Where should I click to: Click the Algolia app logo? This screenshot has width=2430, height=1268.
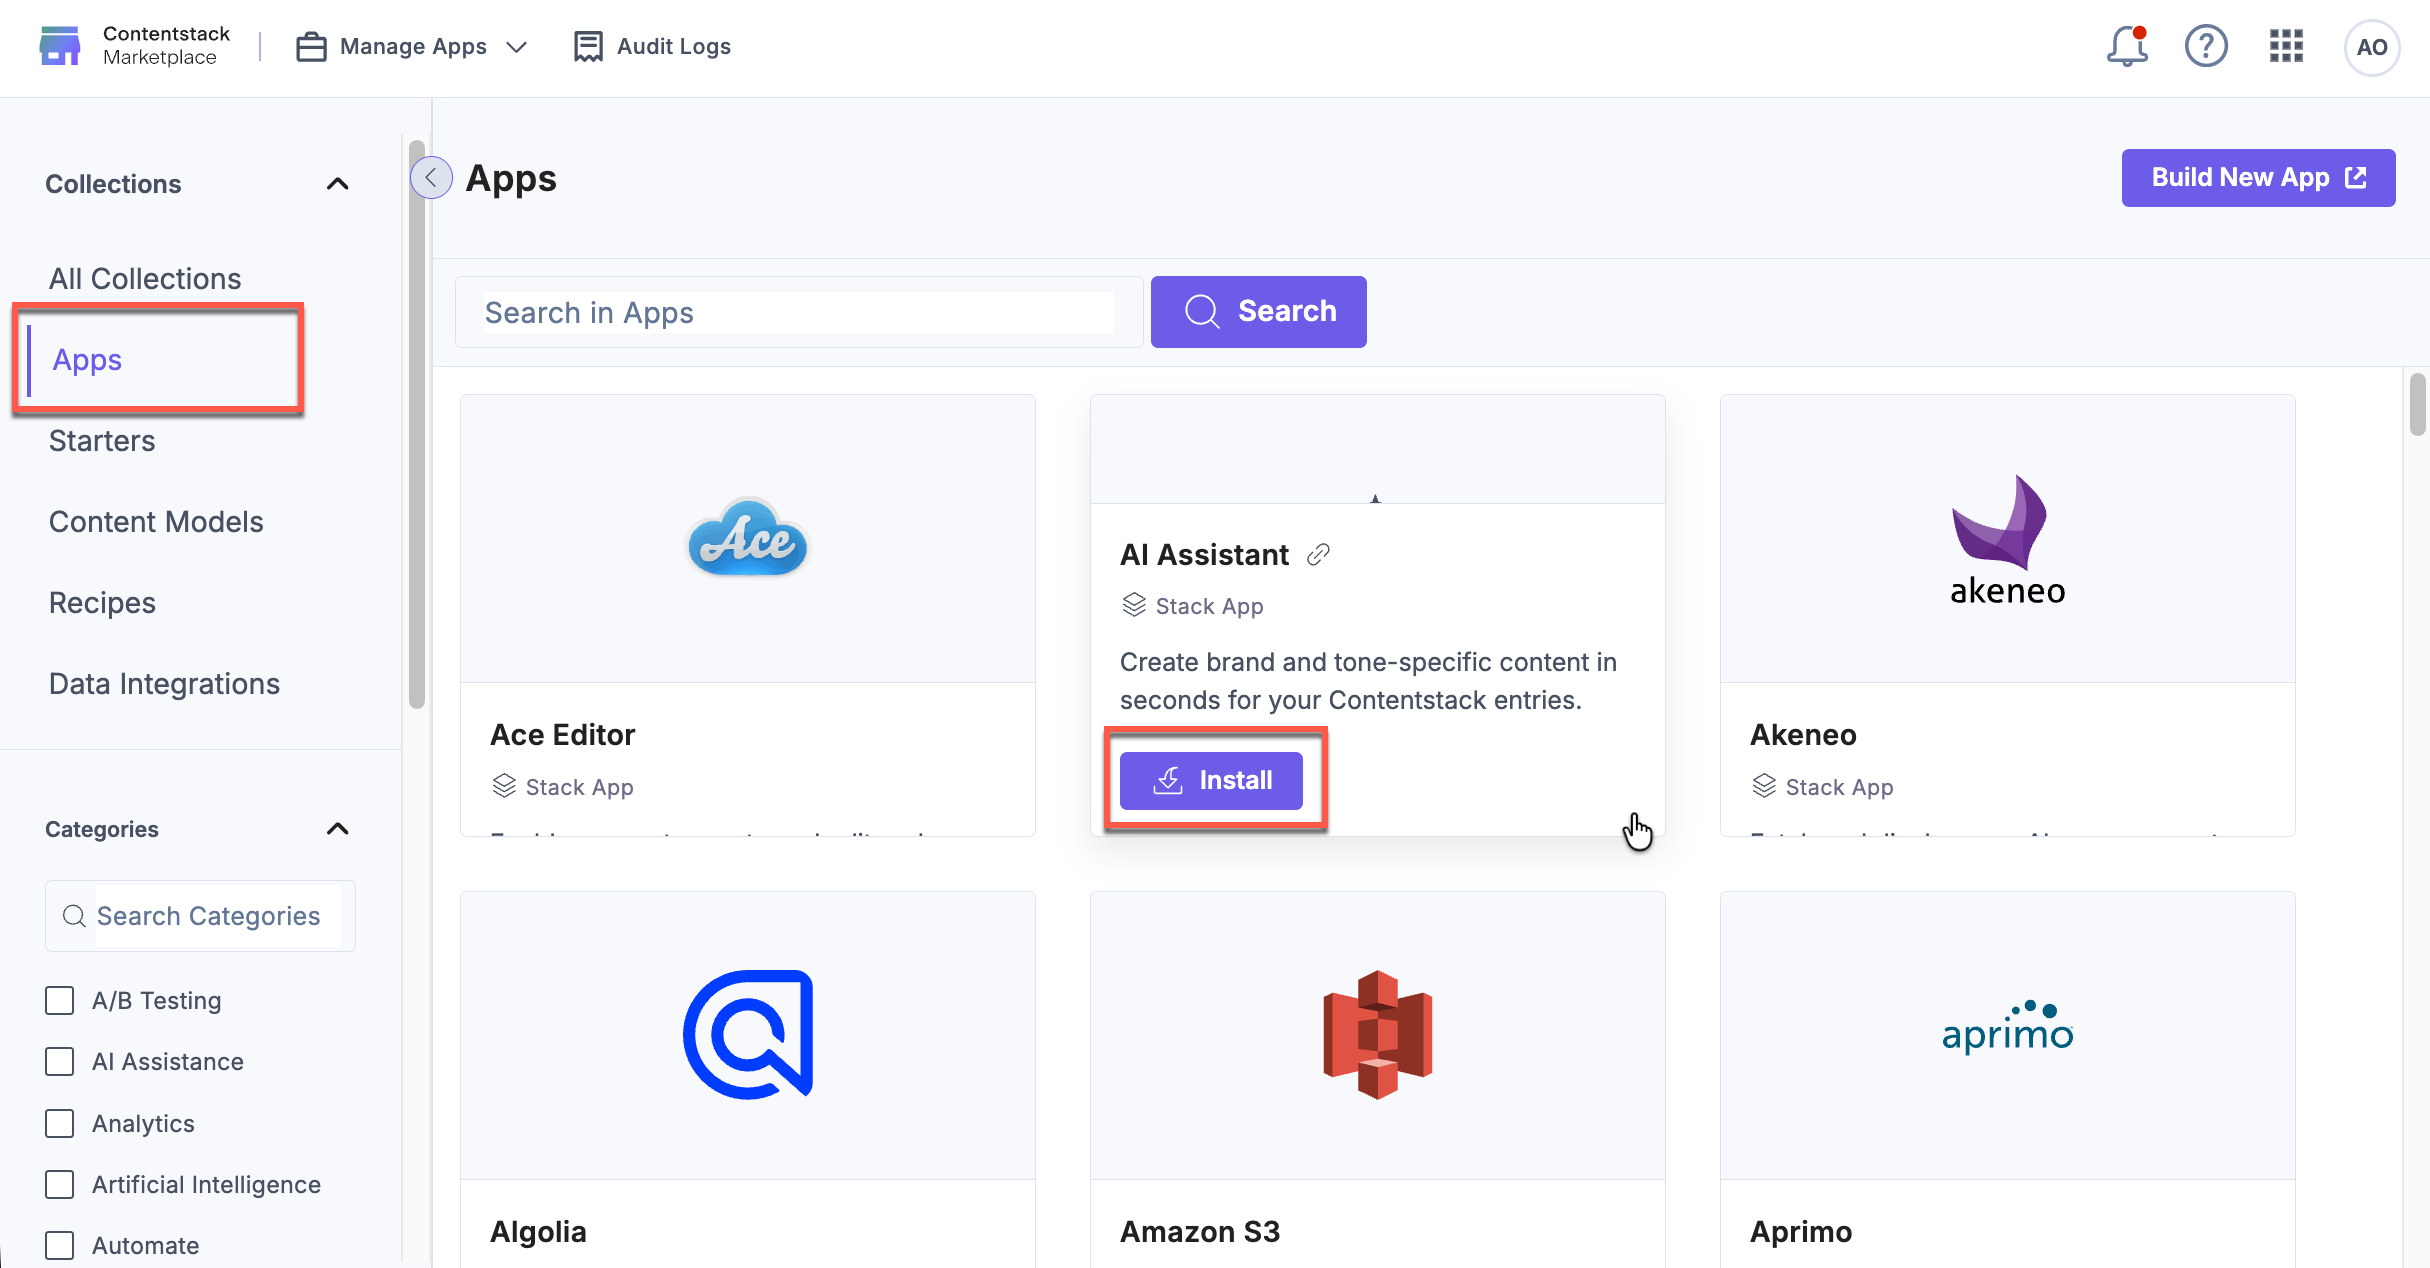(x=747, y=1034)
